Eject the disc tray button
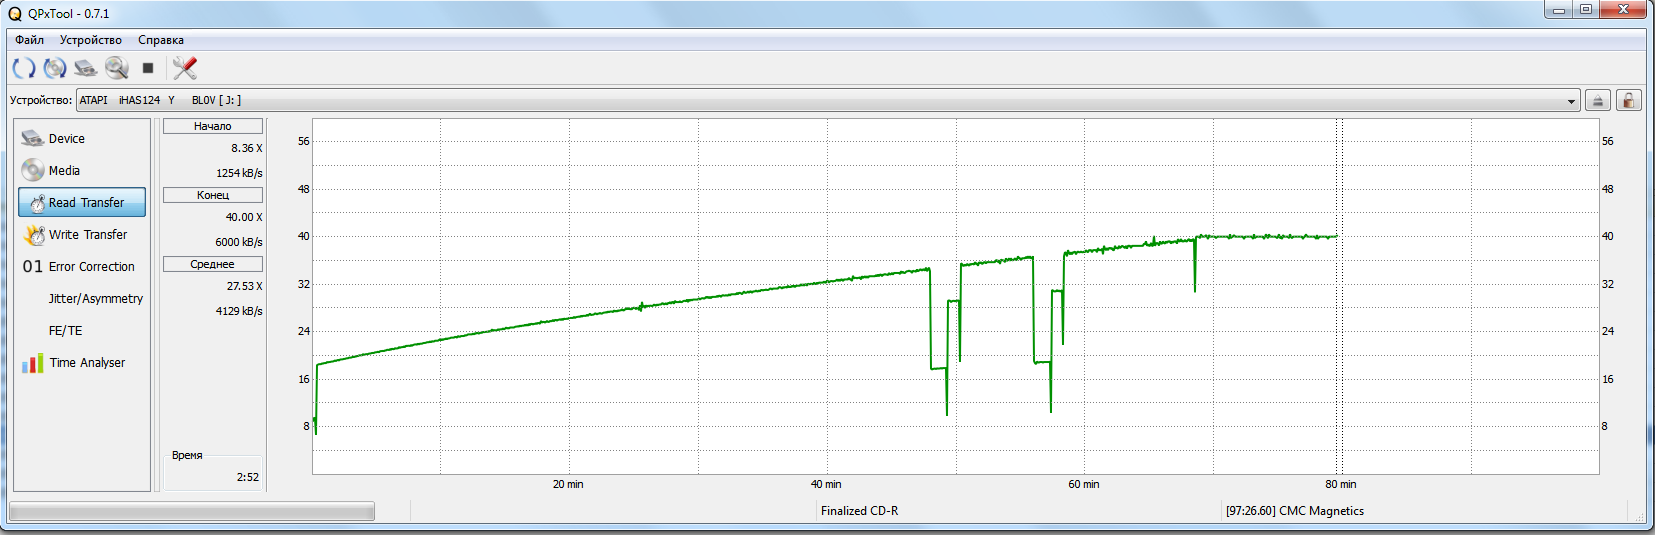Viewport: 1655px width, 537px height. (x=1598, y=101)
